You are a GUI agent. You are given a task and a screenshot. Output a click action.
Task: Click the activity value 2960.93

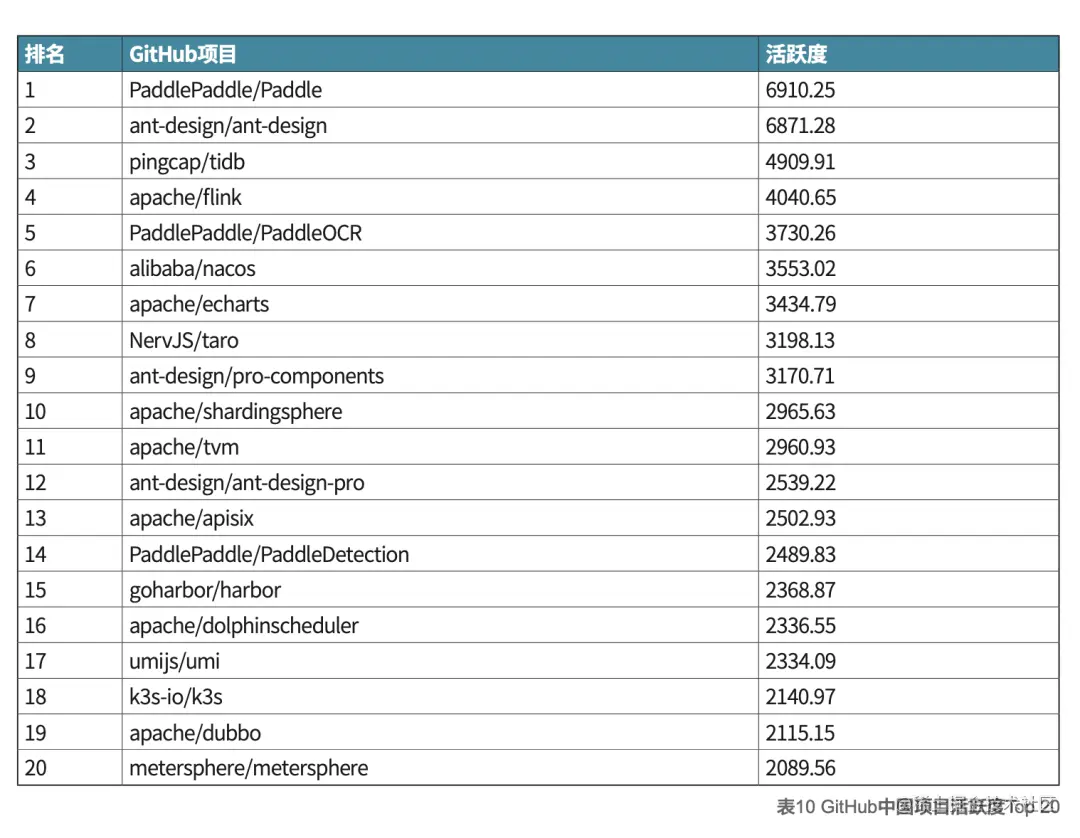(800, 447)
